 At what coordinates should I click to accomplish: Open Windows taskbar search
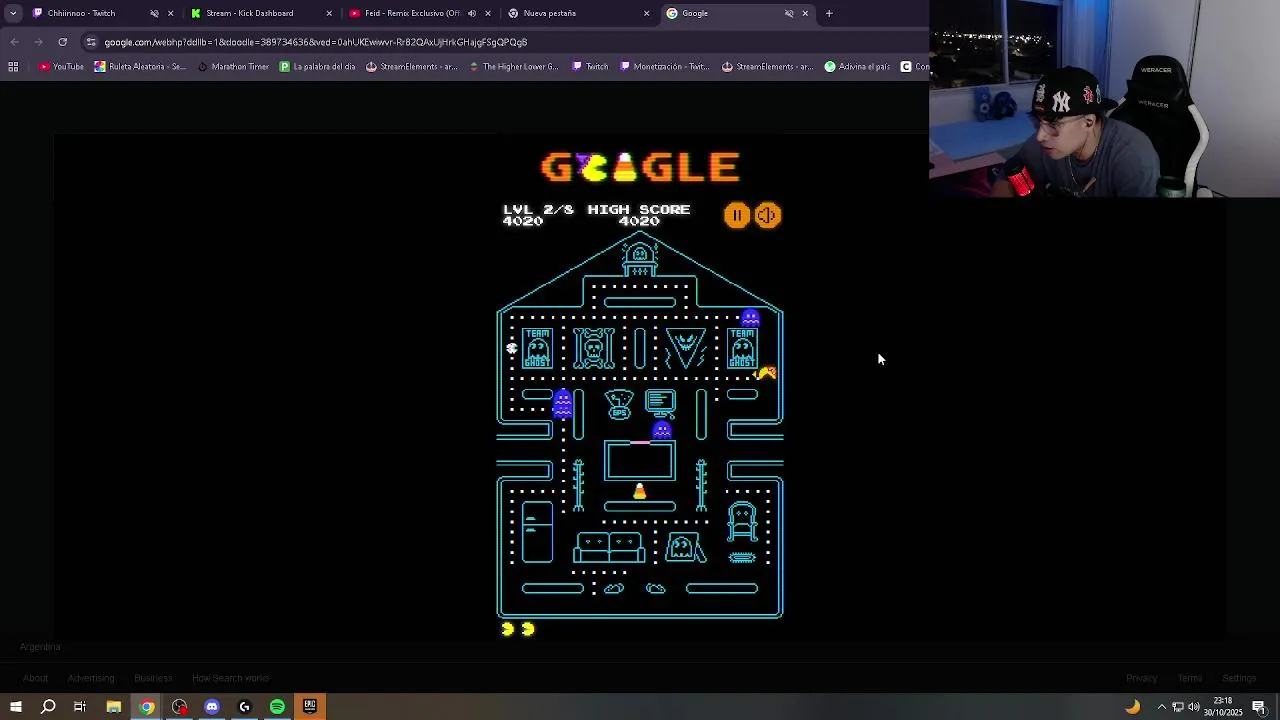(48, 707)
